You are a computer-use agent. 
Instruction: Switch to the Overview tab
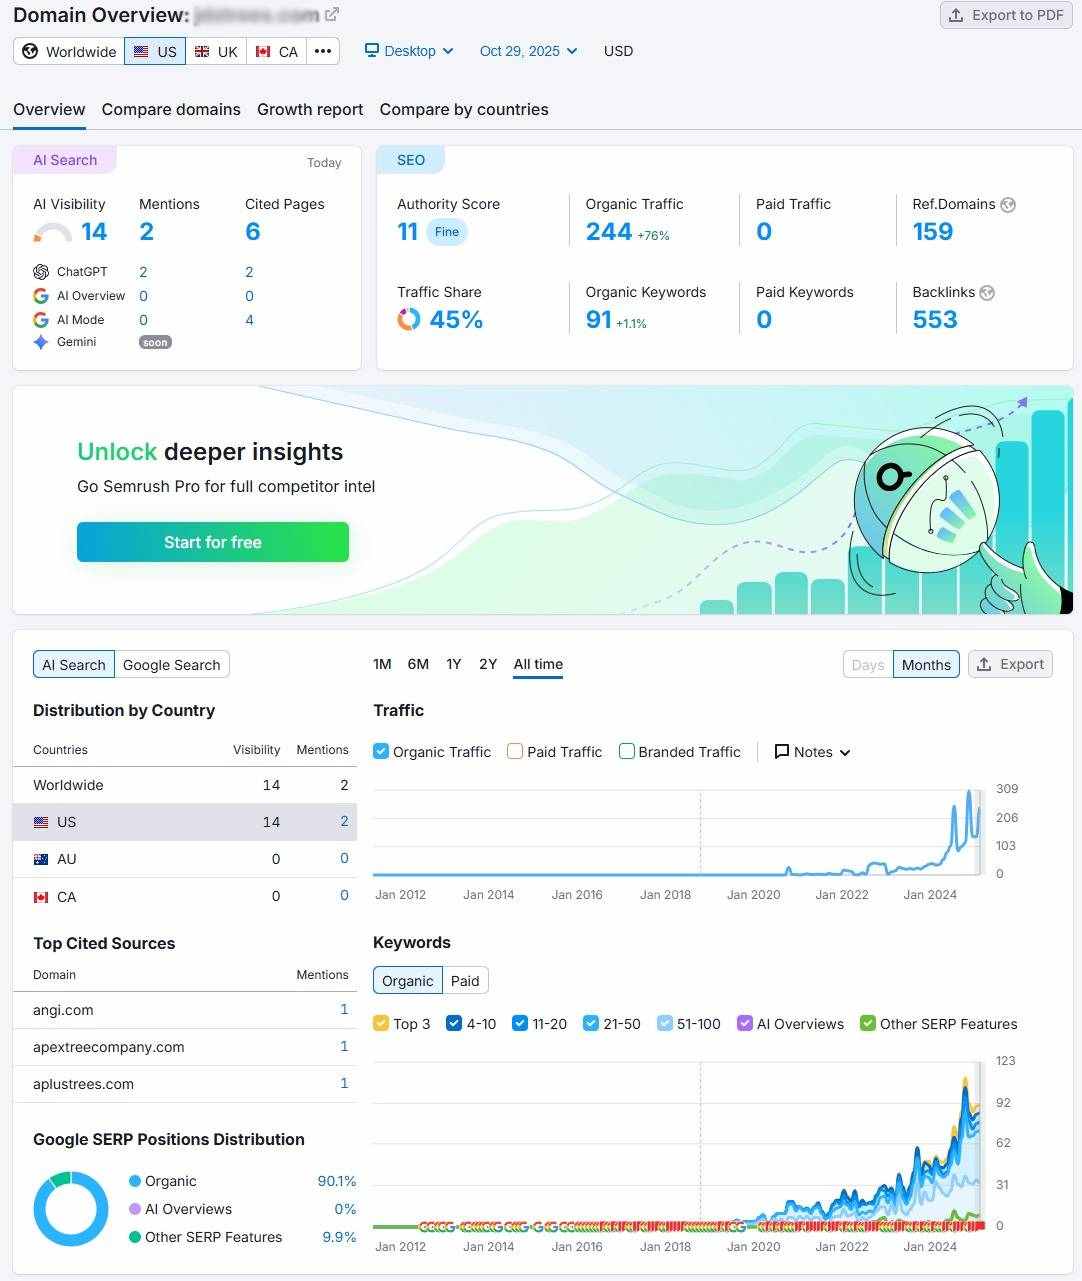tap(49, 109)
